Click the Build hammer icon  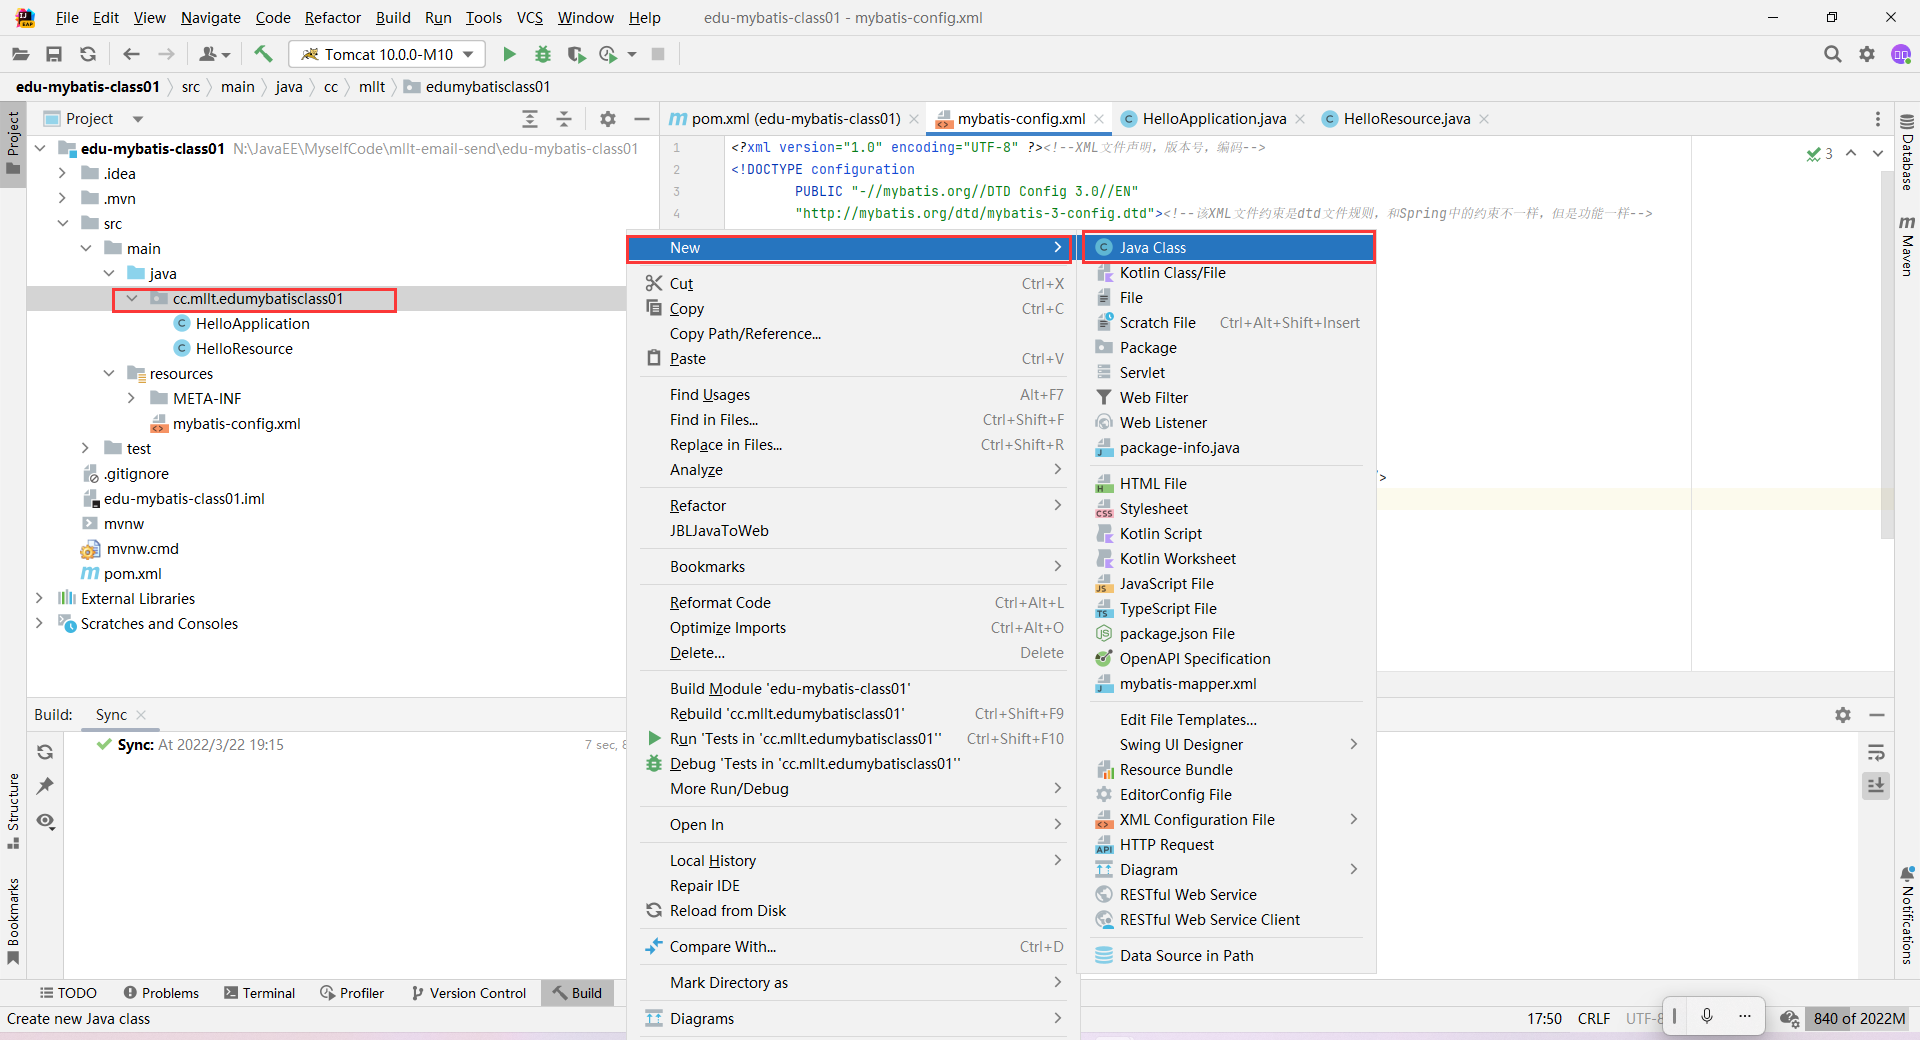pyautogui.click(x=263, y=54)
